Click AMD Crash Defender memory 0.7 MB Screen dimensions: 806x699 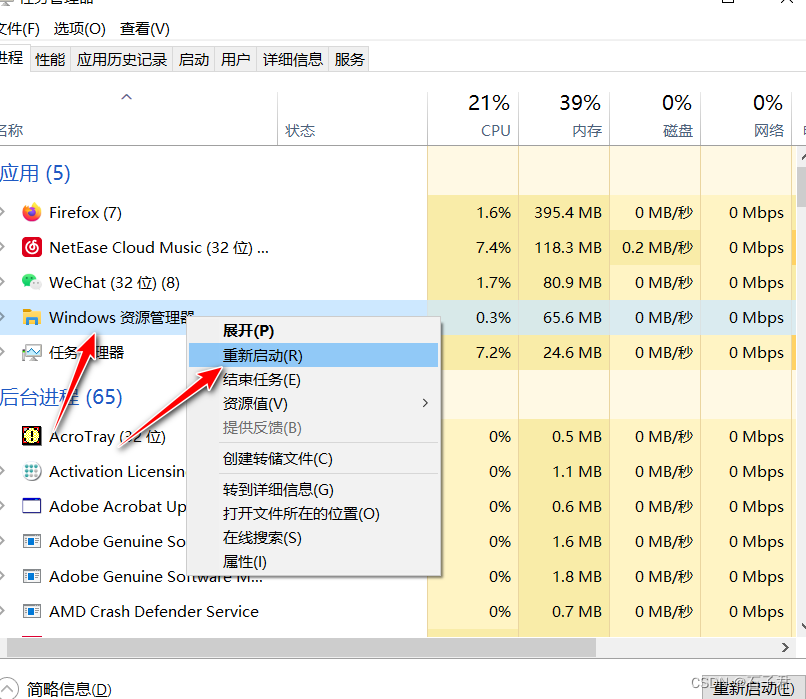(576, 611)
